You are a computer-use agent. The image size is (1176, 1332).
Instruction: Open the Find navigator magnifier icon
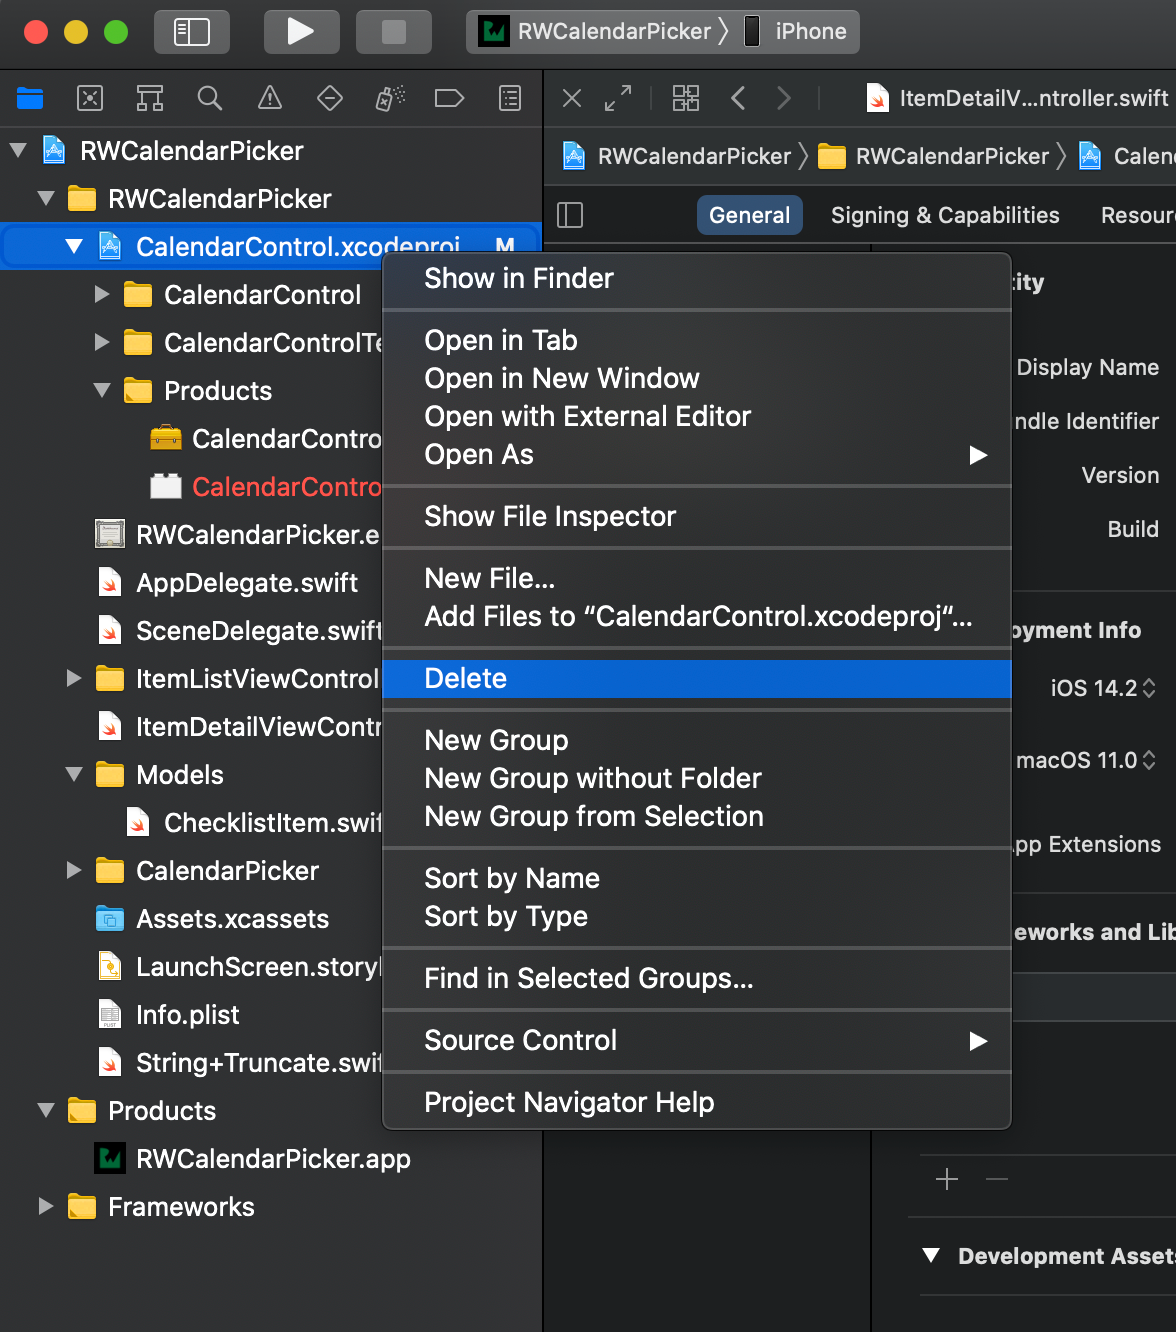[210, 98]
